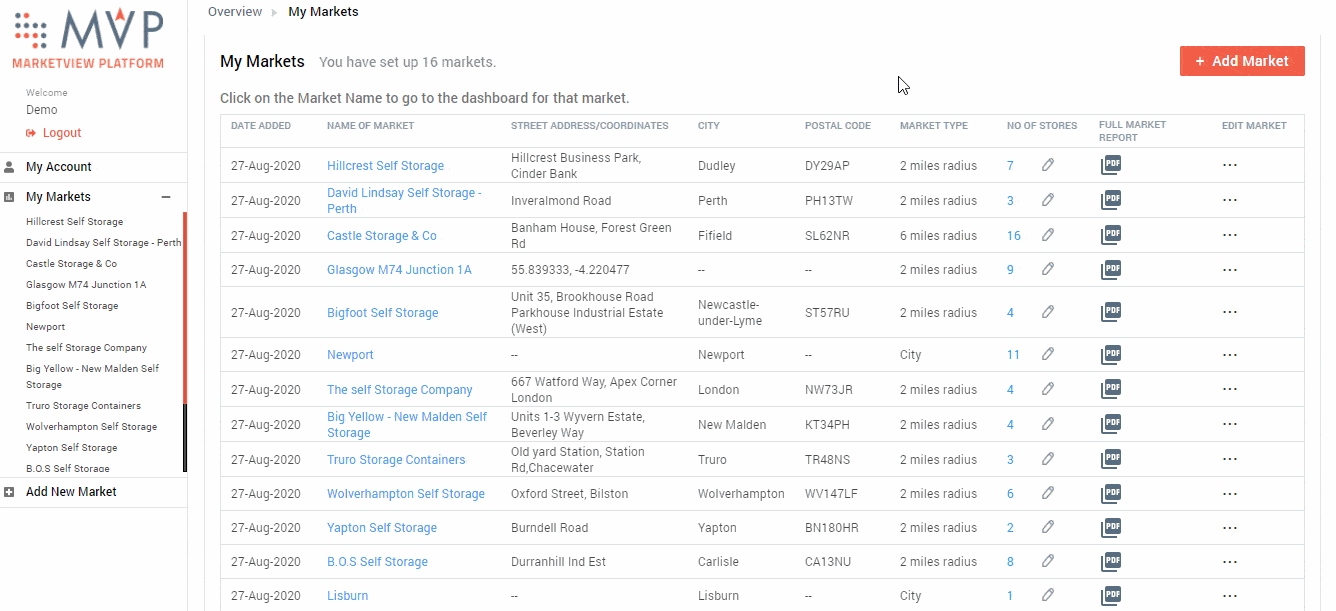1336x611 pixels.
Task: Sort by the Date Added column header
Action: click(261, 126)
